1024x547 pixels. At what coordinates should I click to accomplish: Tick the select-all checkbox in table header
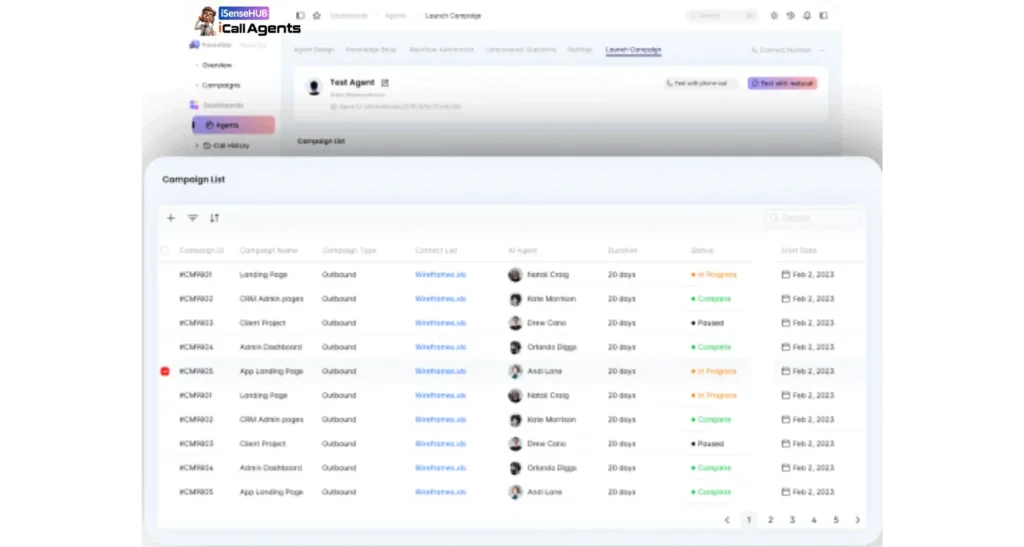pos(165,251)
